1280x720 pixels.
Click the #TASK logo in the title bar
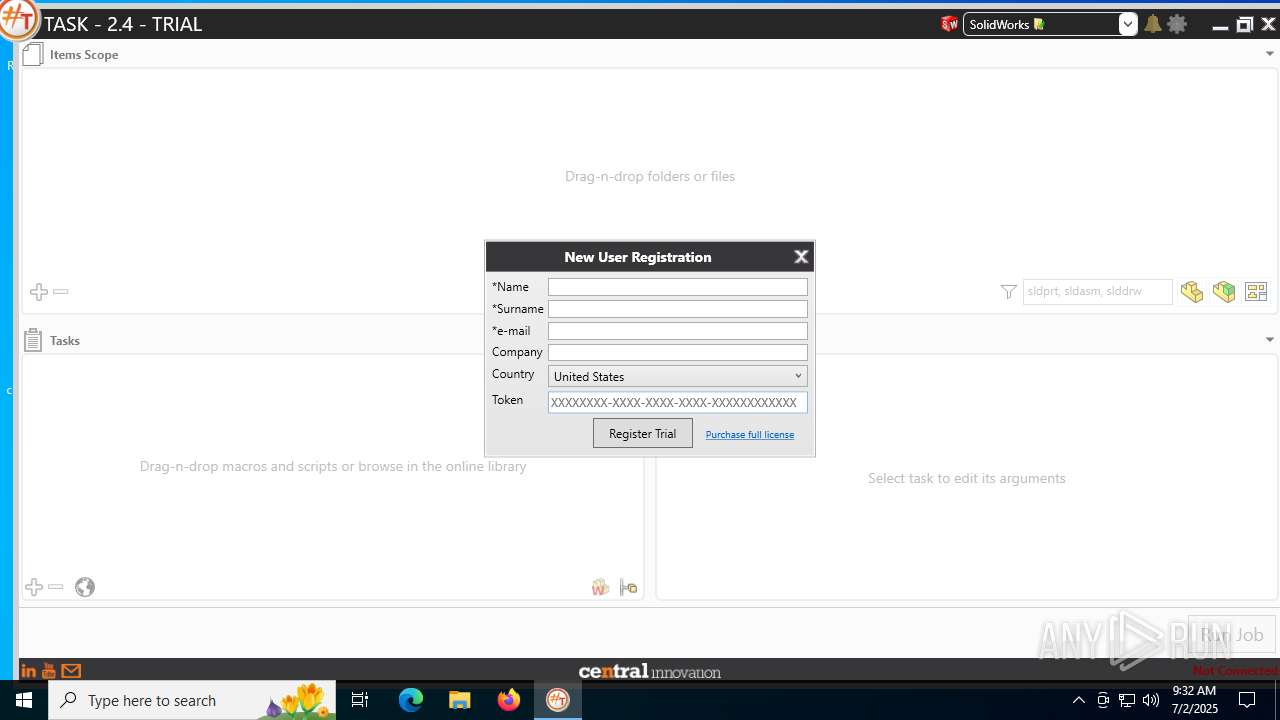pos(18,20)
